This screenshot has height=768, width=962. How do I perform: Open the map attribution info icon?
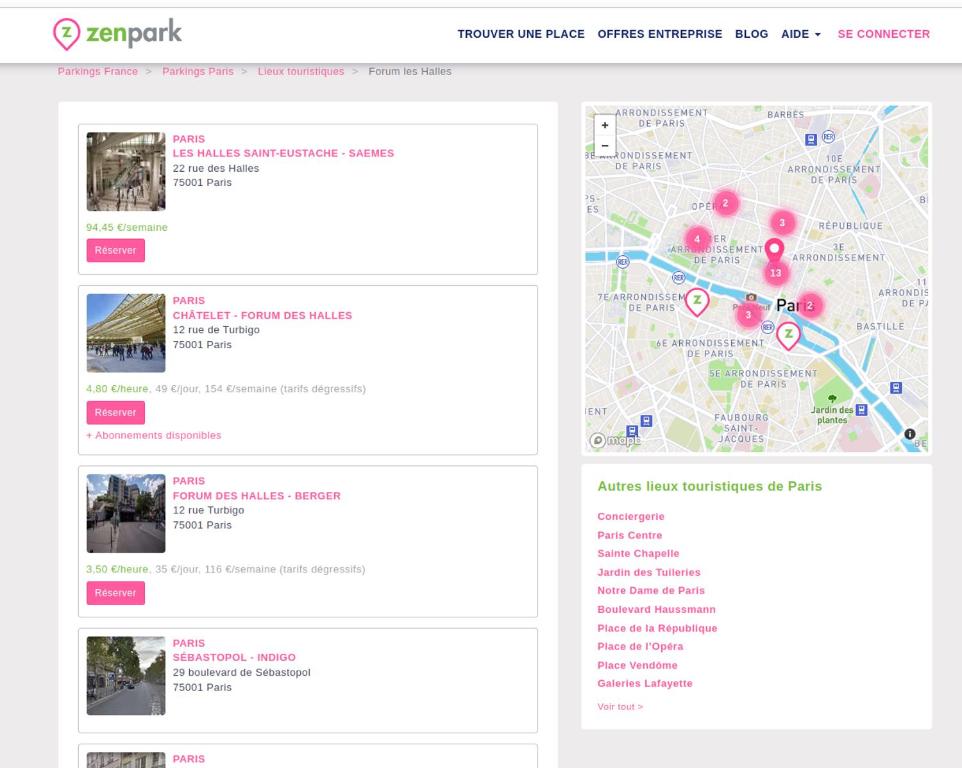click(909, 434)
